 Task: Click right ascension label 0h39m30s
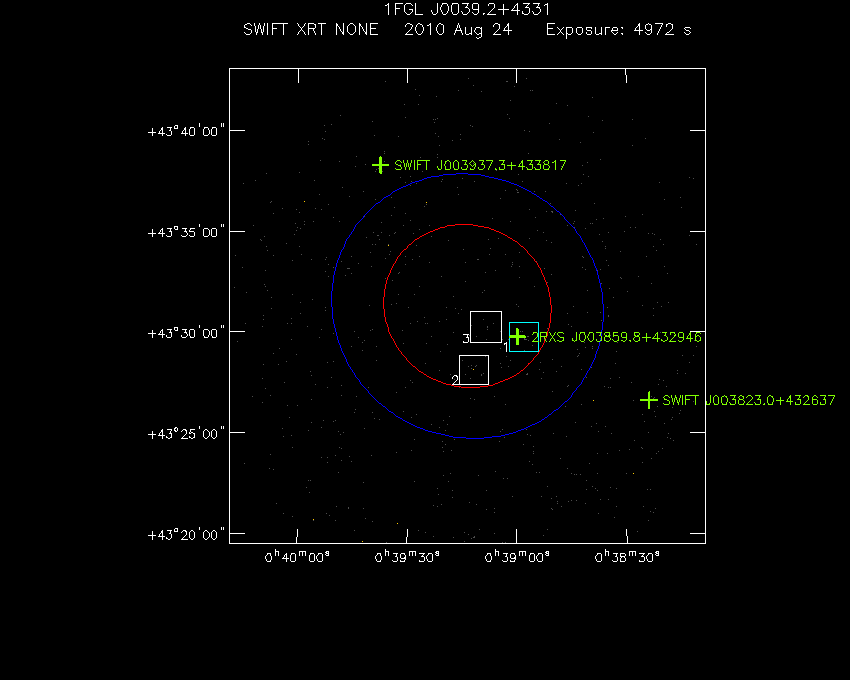coord(407,557)
